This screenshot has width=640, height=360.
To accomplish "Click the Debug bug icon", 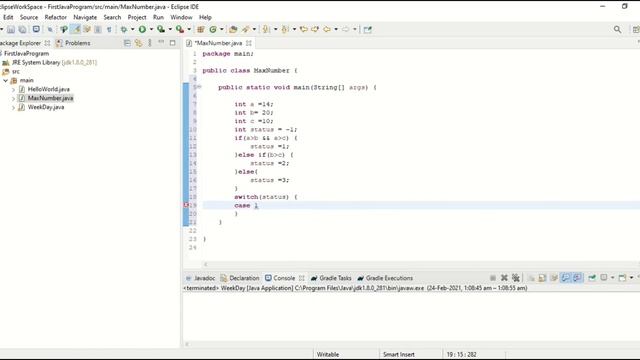I will [x=124, y=29].
